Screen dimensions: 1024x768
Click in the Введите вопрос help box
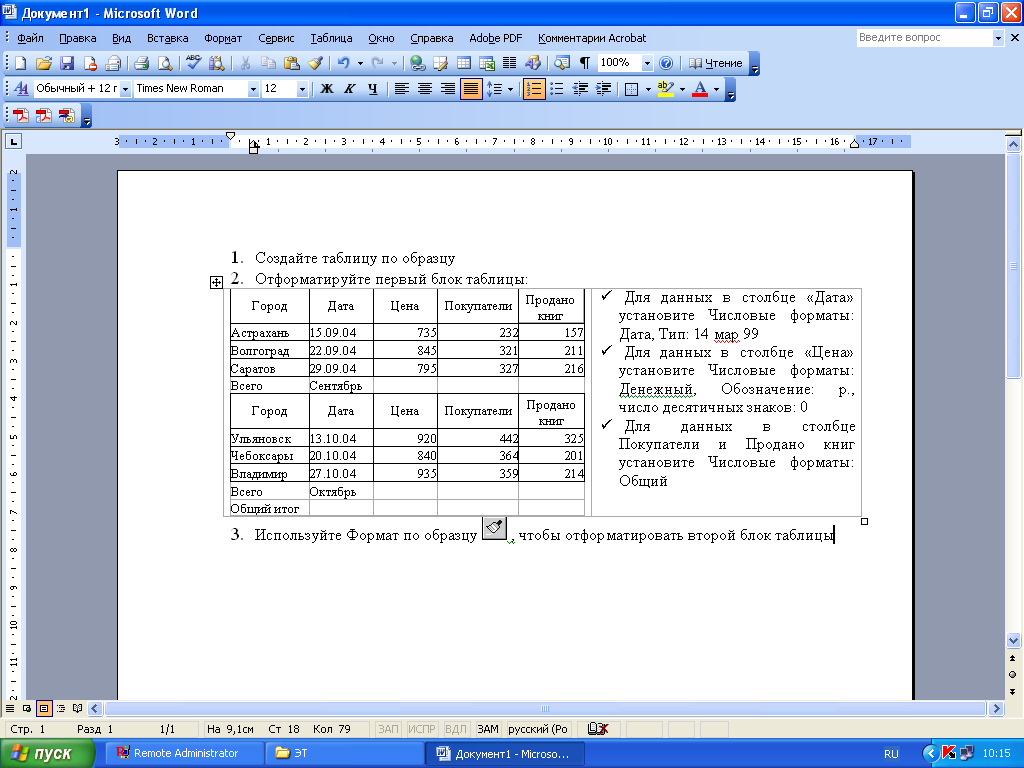[x=924, y=38]
